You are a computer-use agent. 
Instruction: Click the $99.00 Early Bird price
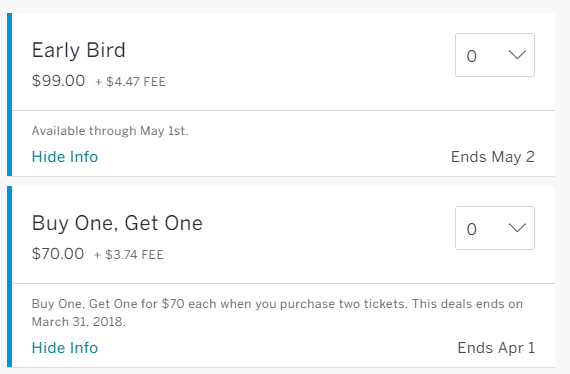58,81
